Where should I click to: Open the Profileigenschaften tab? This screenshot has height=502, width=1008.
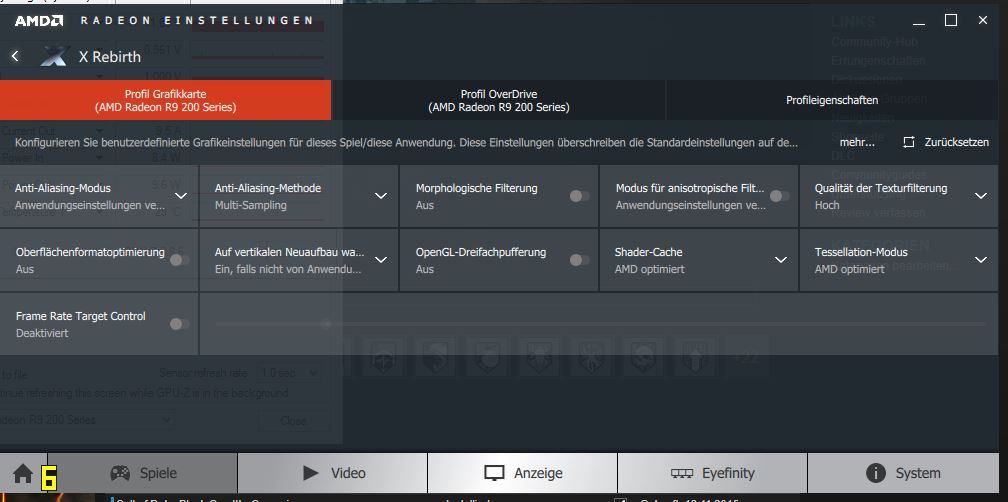pos(832,100)
